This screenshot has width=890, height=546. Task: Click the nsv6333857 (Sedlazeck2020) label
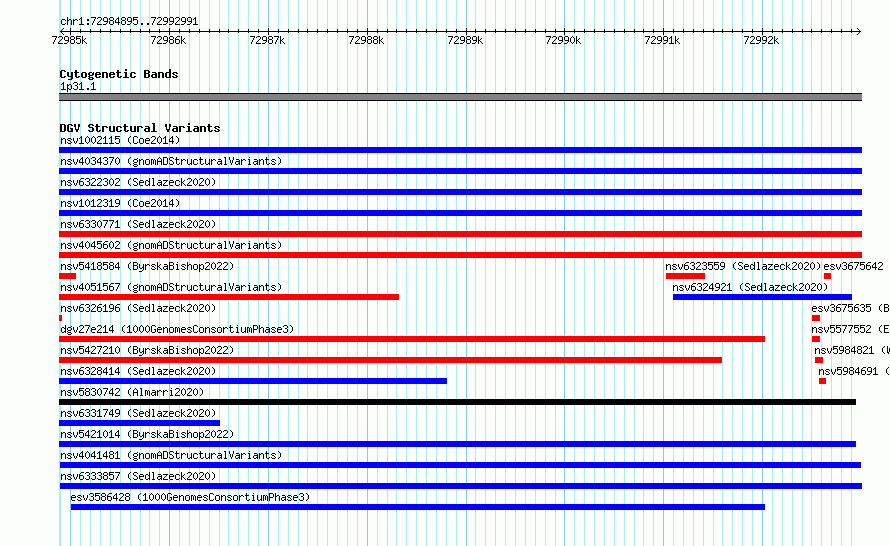tap(138, 476)
